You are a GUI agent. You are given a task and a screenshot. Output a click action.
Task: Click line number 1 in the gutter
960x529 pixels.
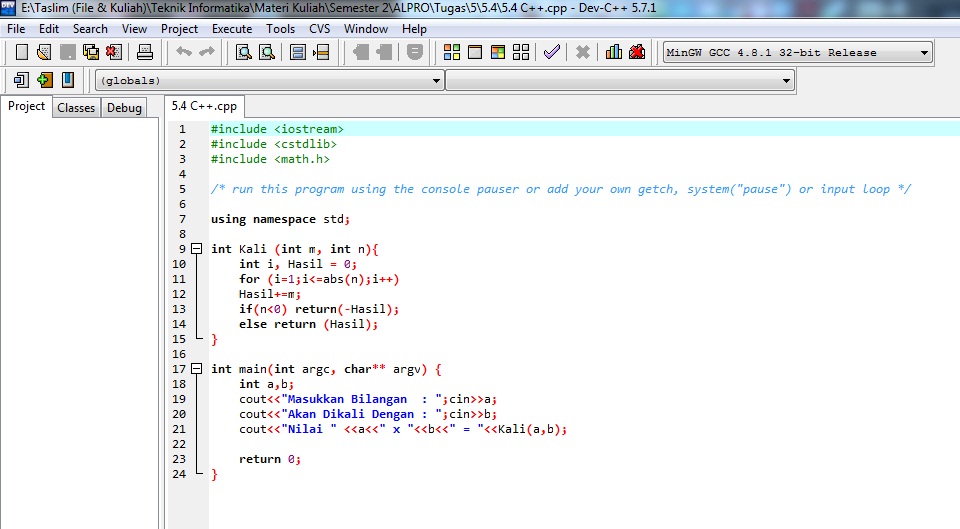pyautogui.click(x=182, y=129)
